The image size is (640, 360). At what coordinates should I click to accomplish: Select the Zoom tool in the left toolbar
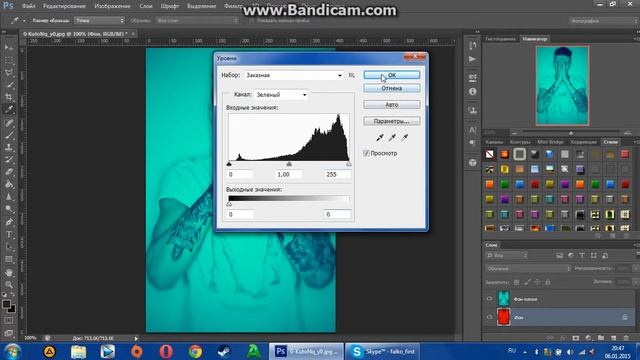[9, 284]
